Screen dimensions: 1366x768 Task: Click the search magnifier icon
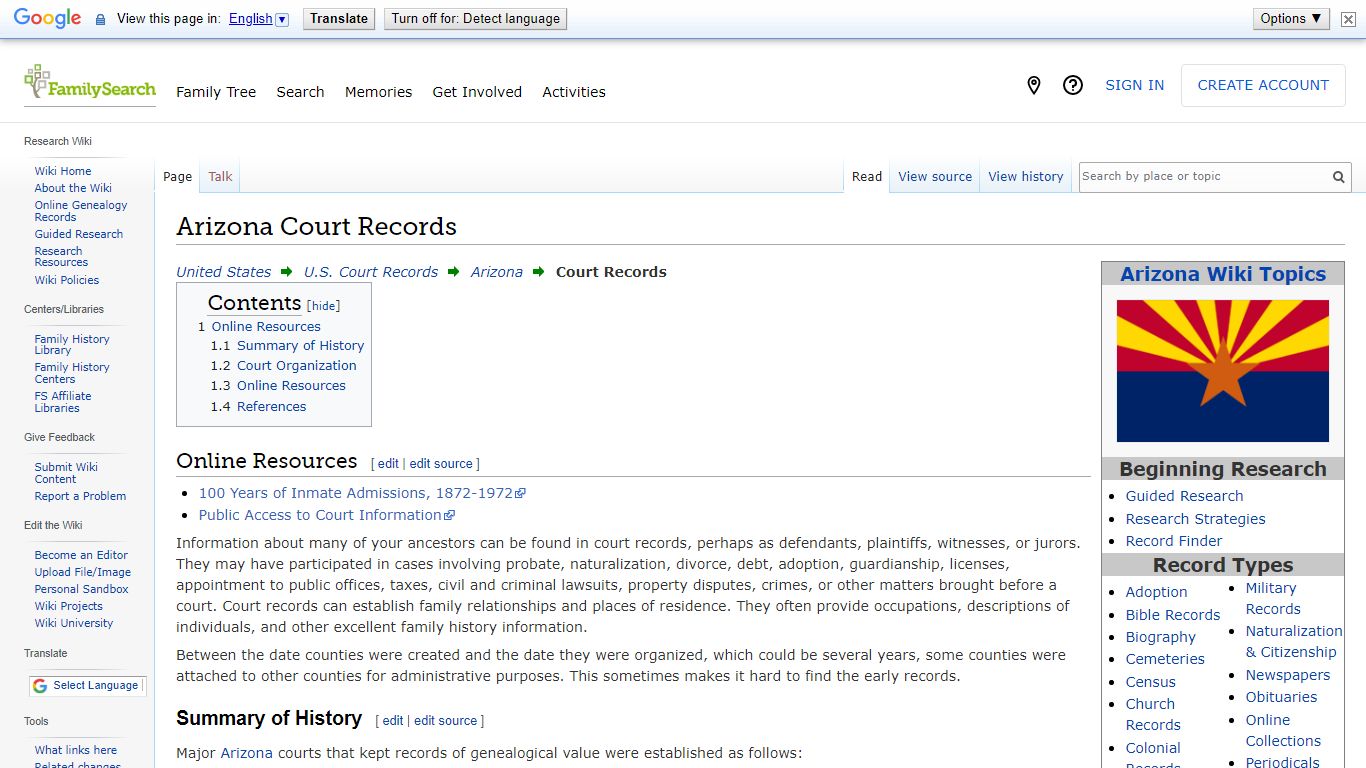click(1338, 177)
